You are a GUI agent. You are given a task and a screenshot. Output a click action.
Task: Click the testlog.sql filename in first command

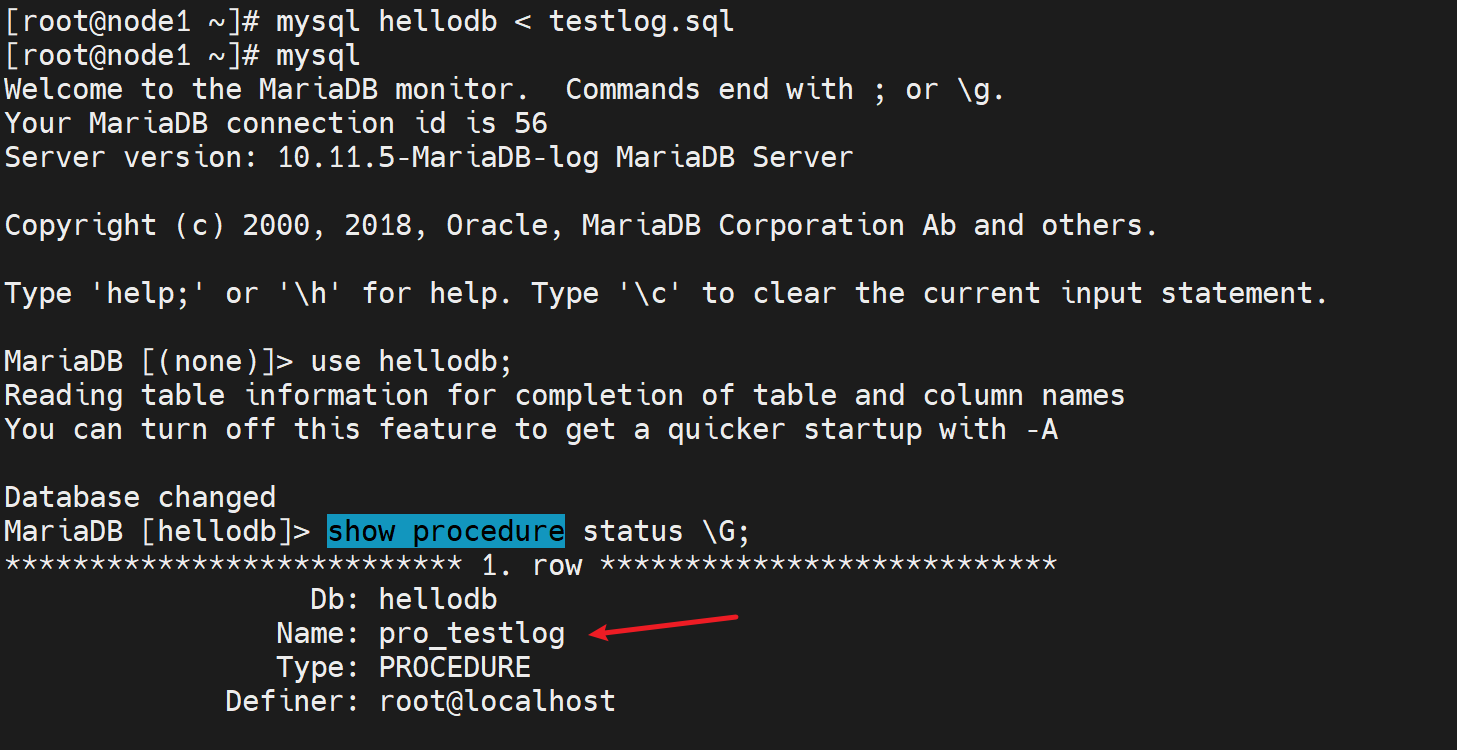point(641,22)
